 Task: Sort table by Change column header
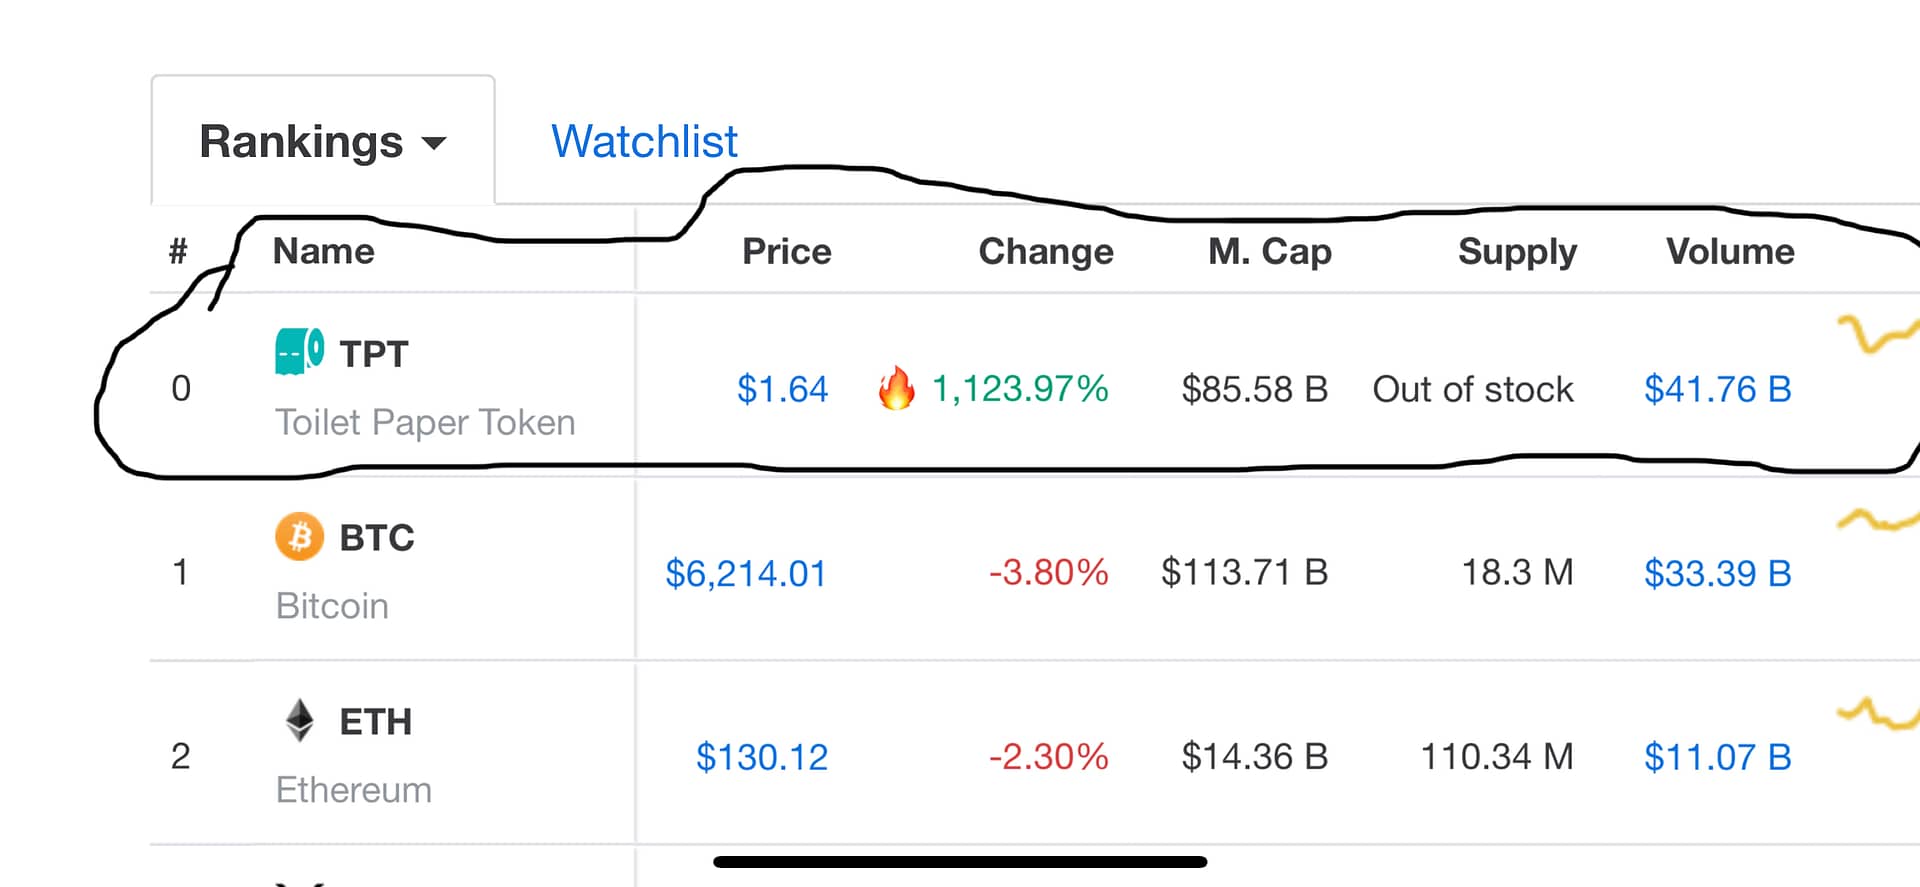1045,251
